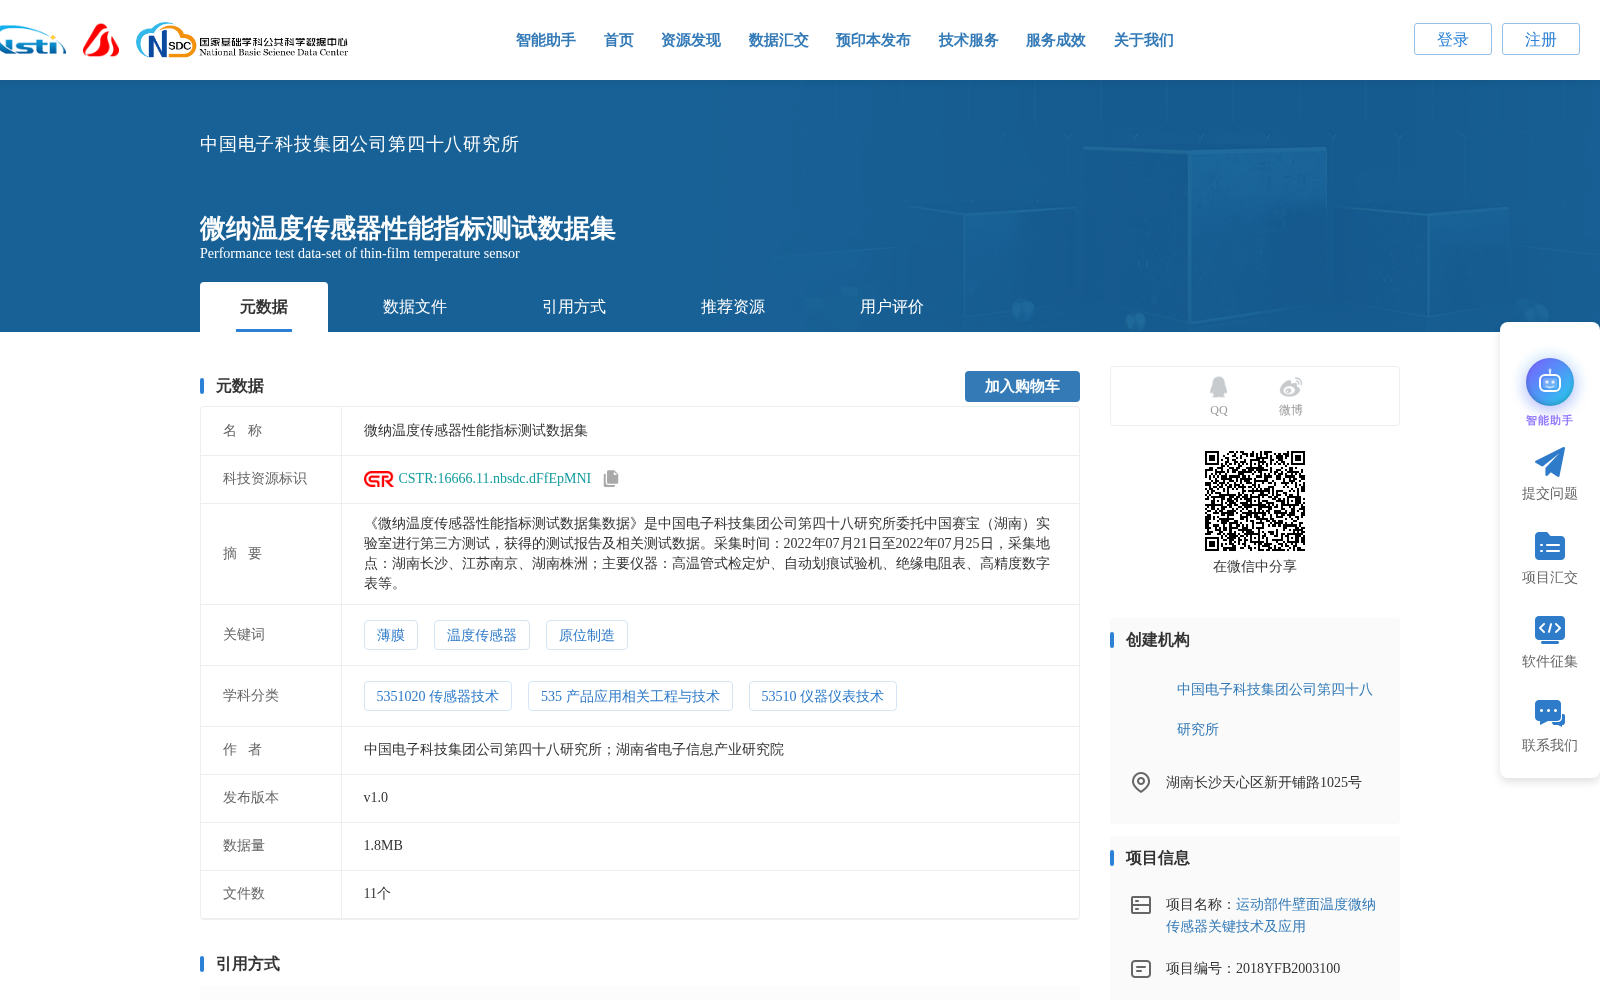Click data size value 1.8MB
Image resolution: width=1600 pixels, height=1000 pixels.
tap(383, 846)
